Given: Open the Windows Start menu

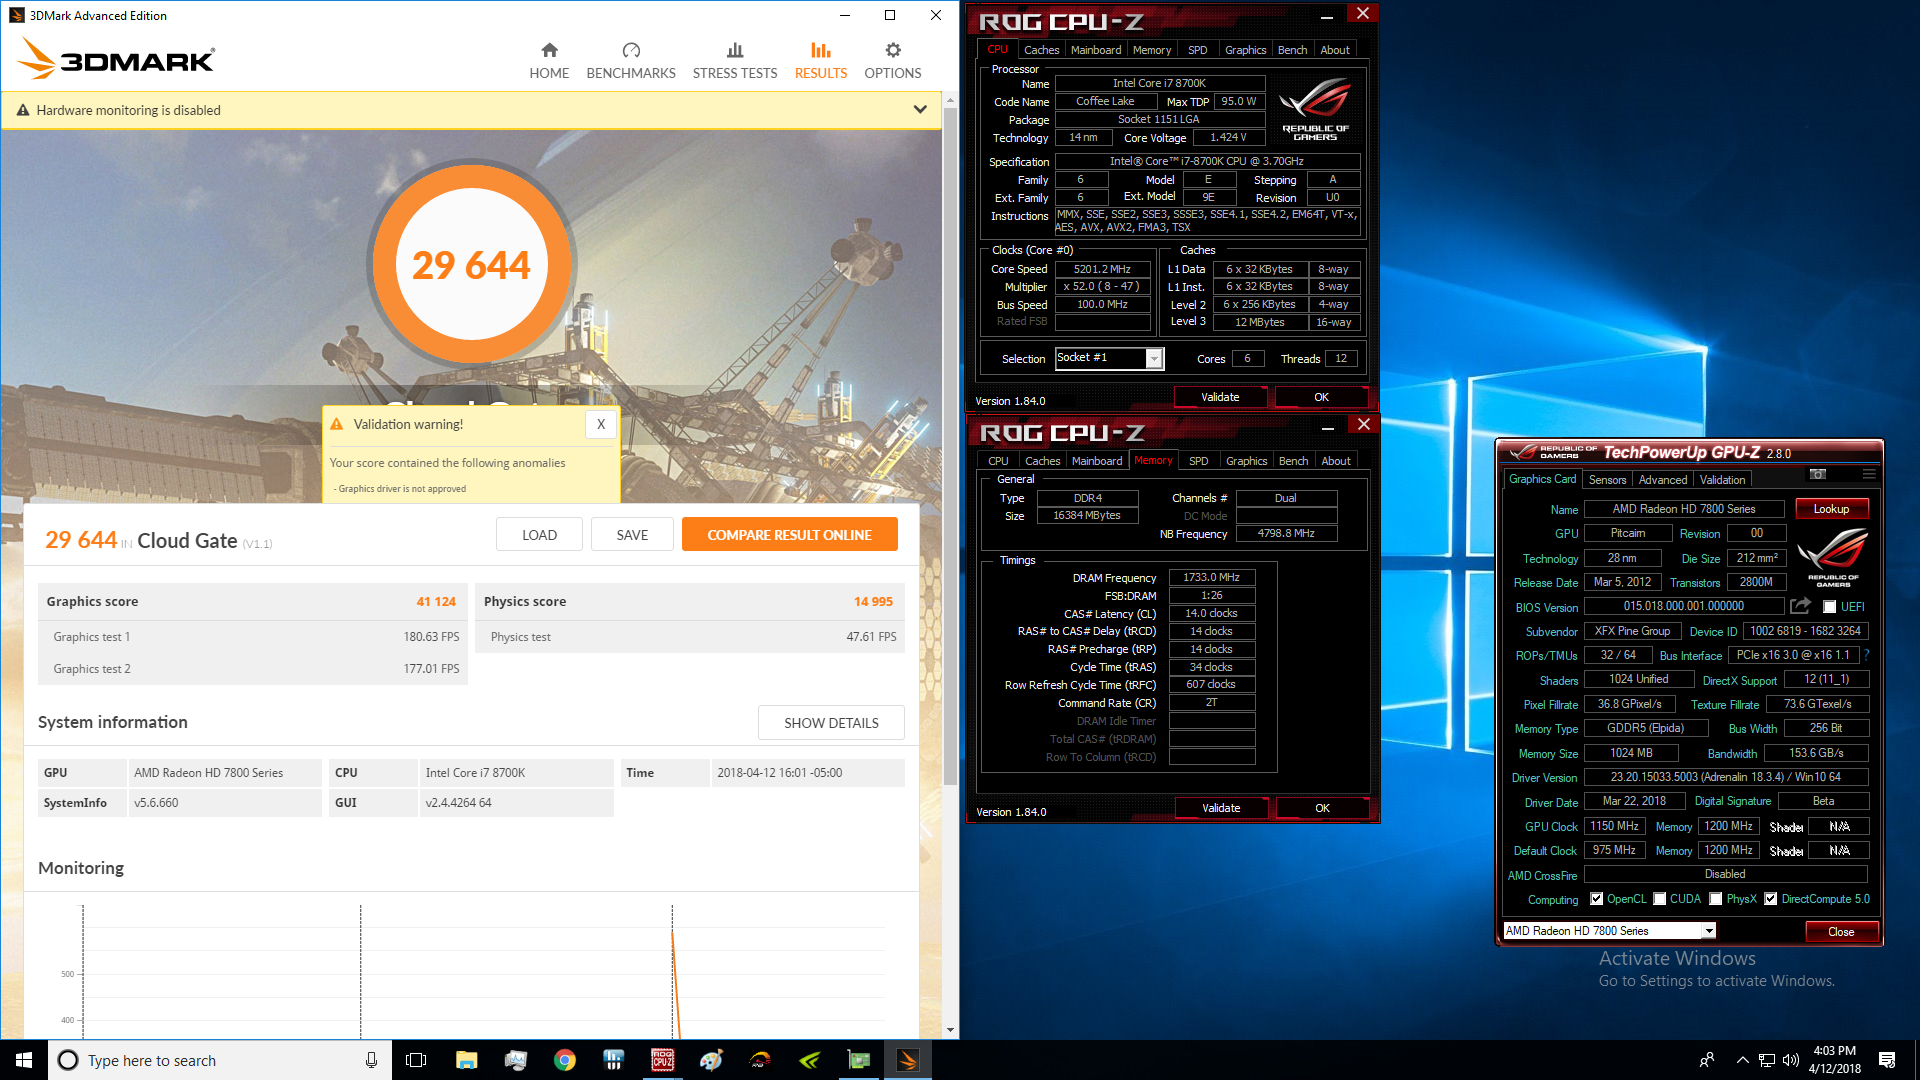Looking at the screenshot, I should point(24,1060).
